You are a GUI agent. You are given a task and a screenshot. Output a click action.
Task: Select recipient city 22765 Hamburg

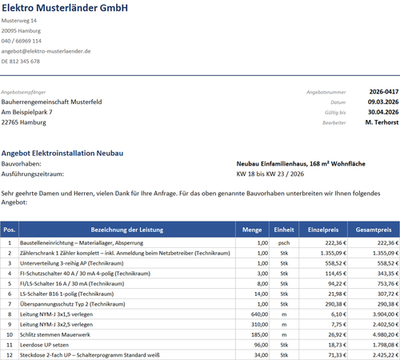(24, 122)
